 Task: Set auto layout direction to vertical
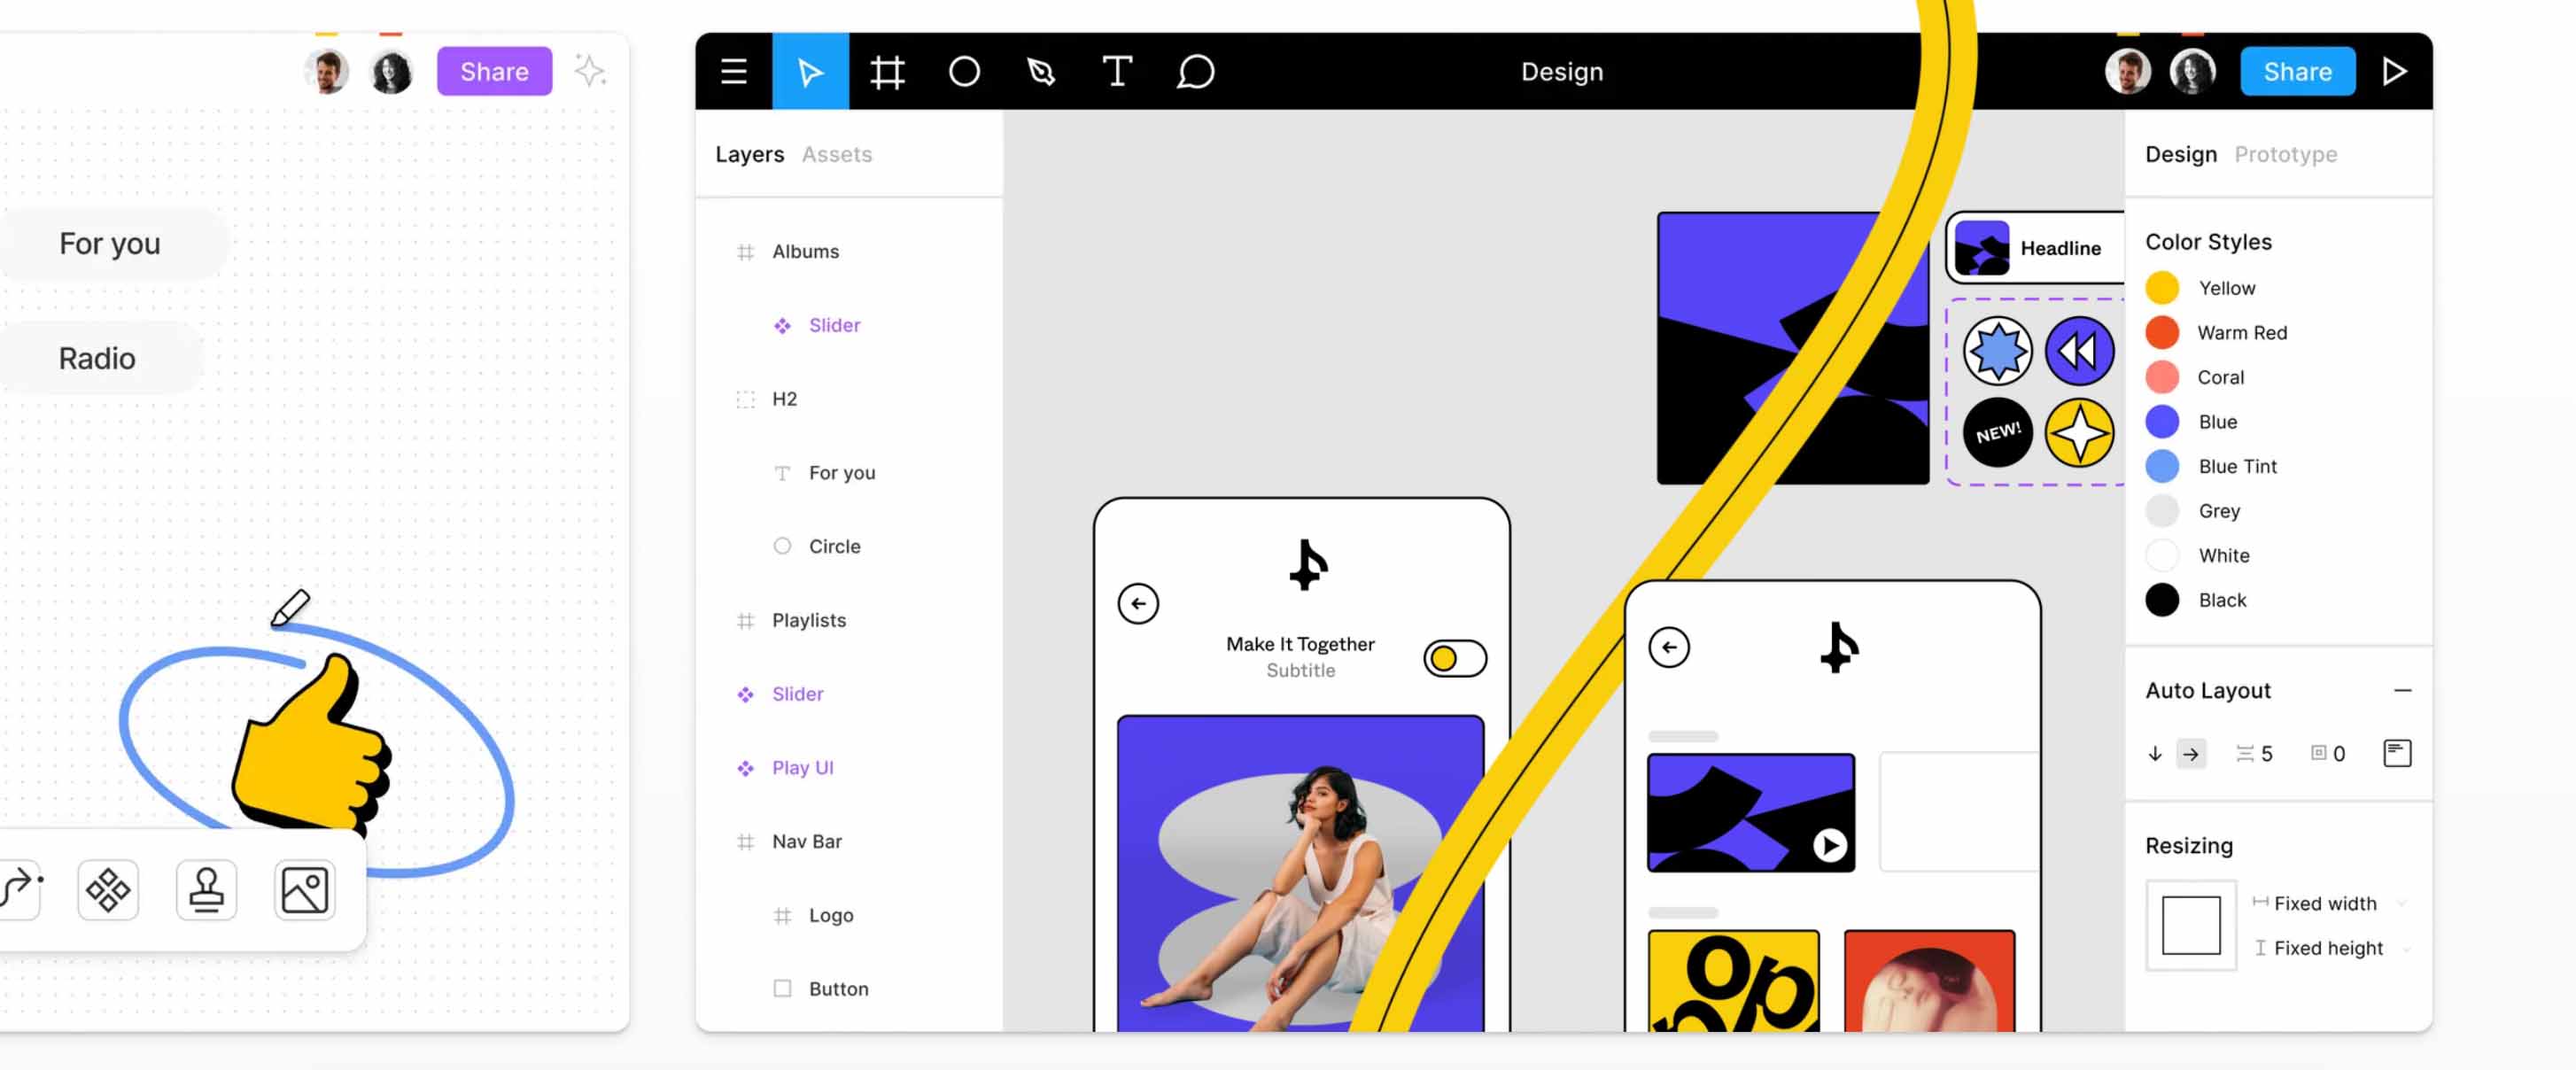(2155, 753)
